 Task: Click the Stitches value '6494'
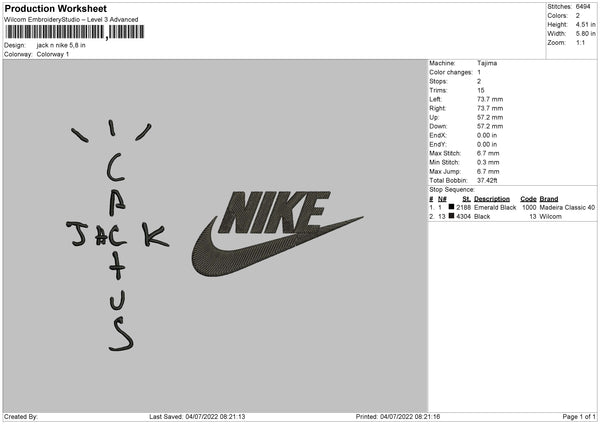[583, 7]
